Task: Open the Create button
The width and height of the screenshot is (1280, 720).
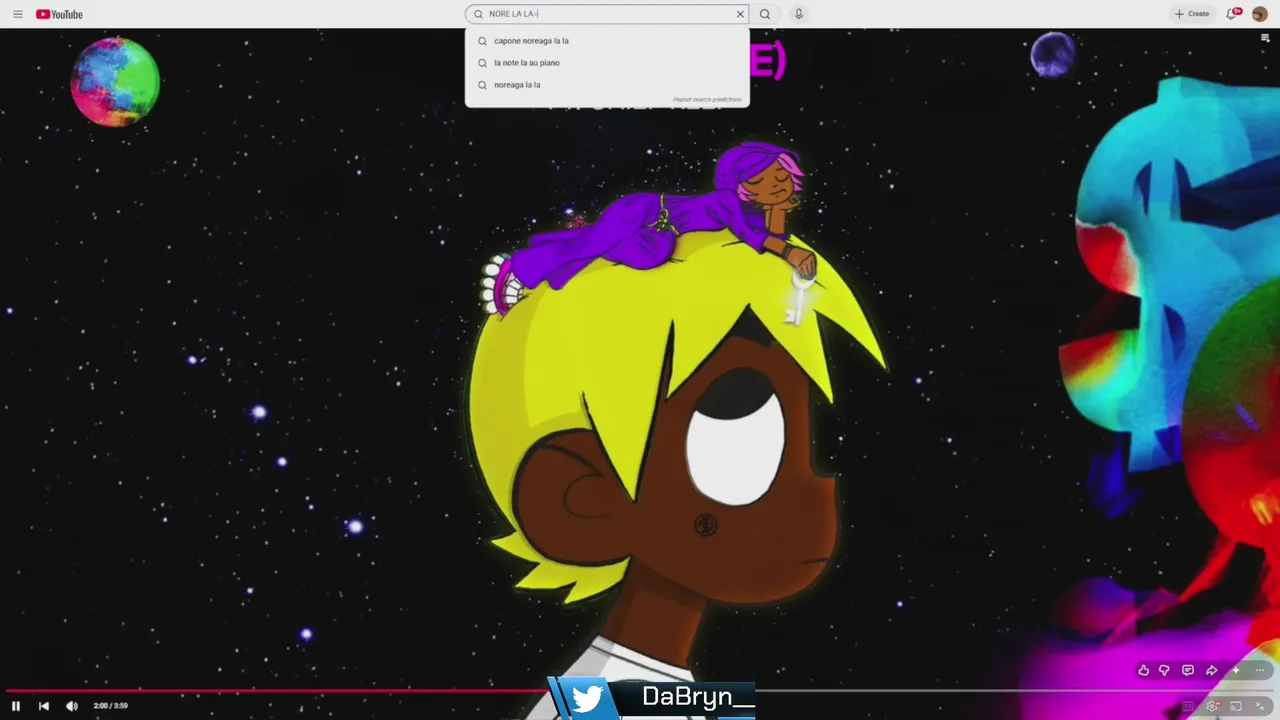Action: pyautogui.click(x=1192, y=14)
